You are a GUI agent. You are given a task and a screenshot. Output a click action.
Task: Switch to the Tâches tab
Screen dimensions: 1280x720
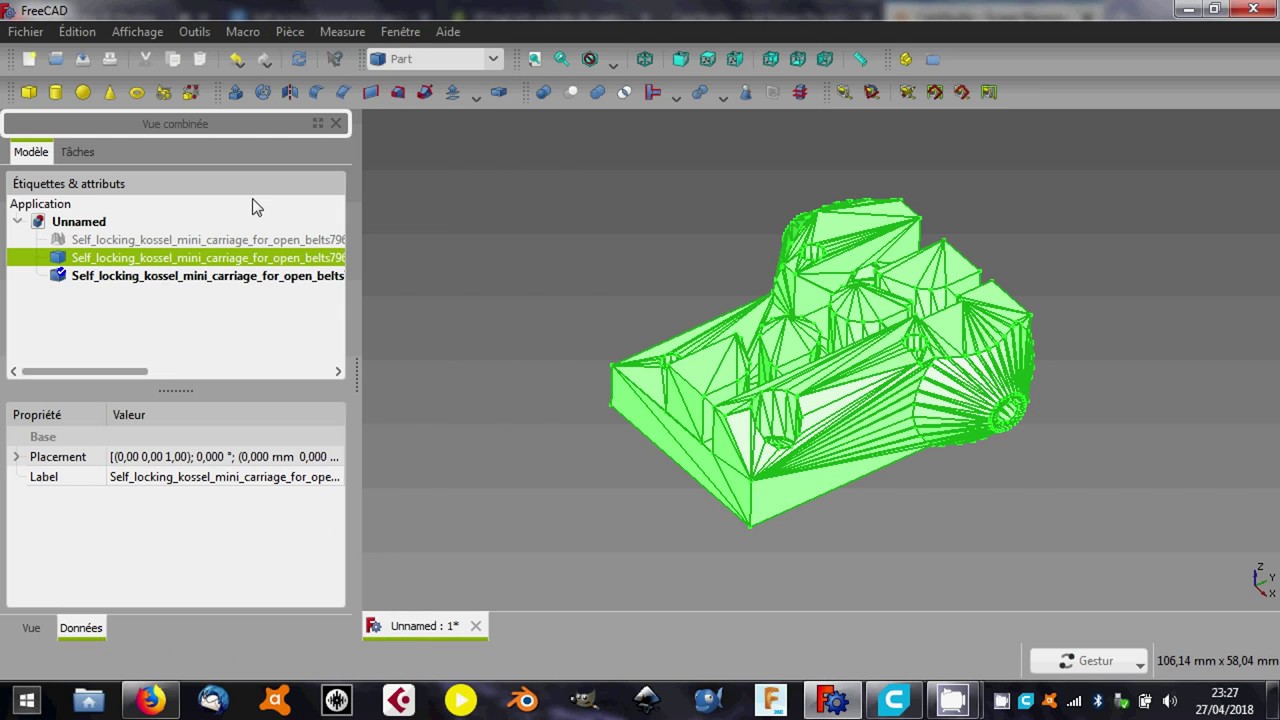77,152
